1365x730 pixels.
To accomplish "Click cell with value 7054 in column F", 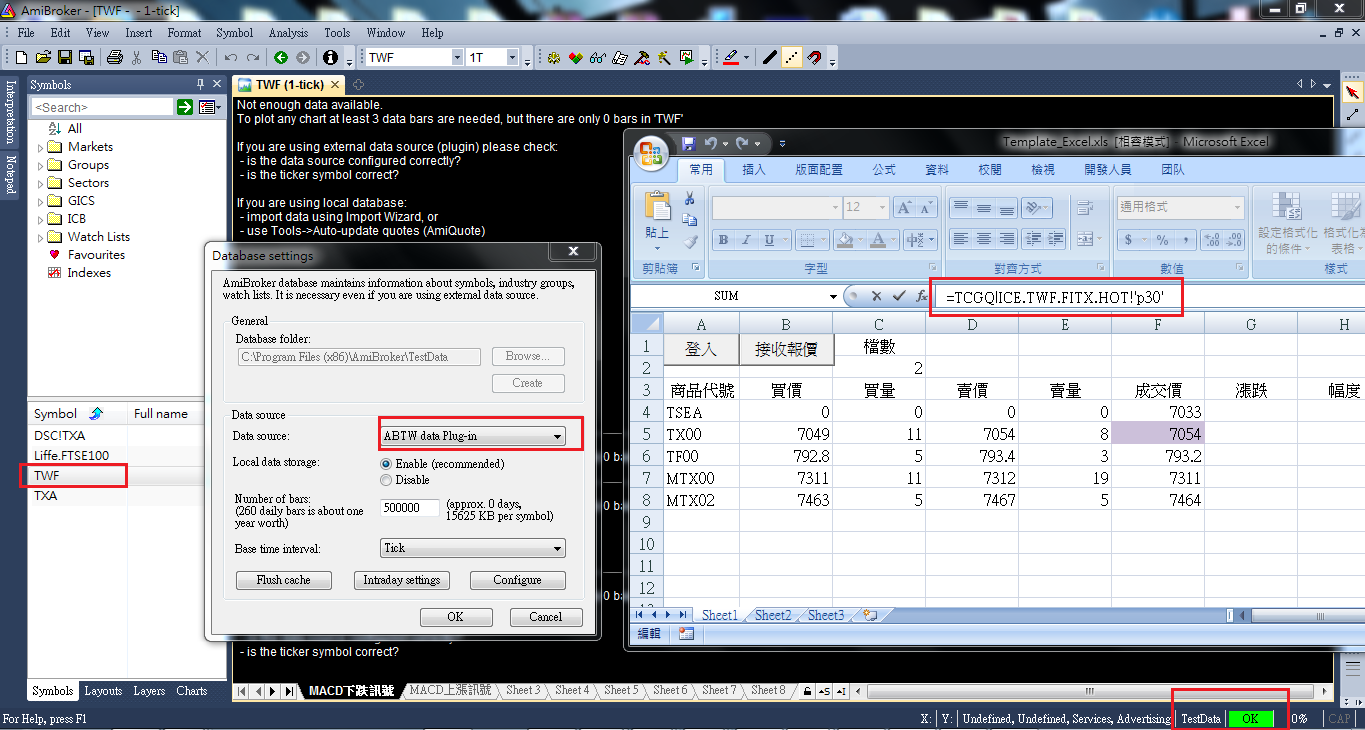I will point(1157,434).
